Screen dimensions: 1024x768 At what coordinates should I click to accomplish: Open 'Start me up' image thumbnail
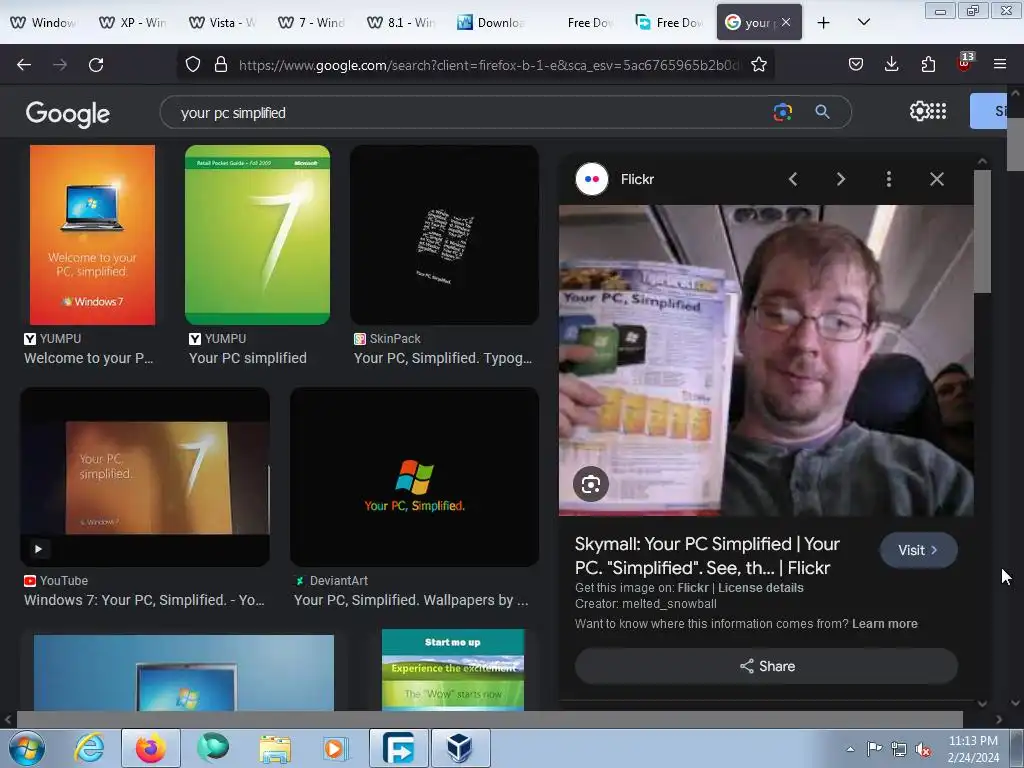(x=453, y=669)
